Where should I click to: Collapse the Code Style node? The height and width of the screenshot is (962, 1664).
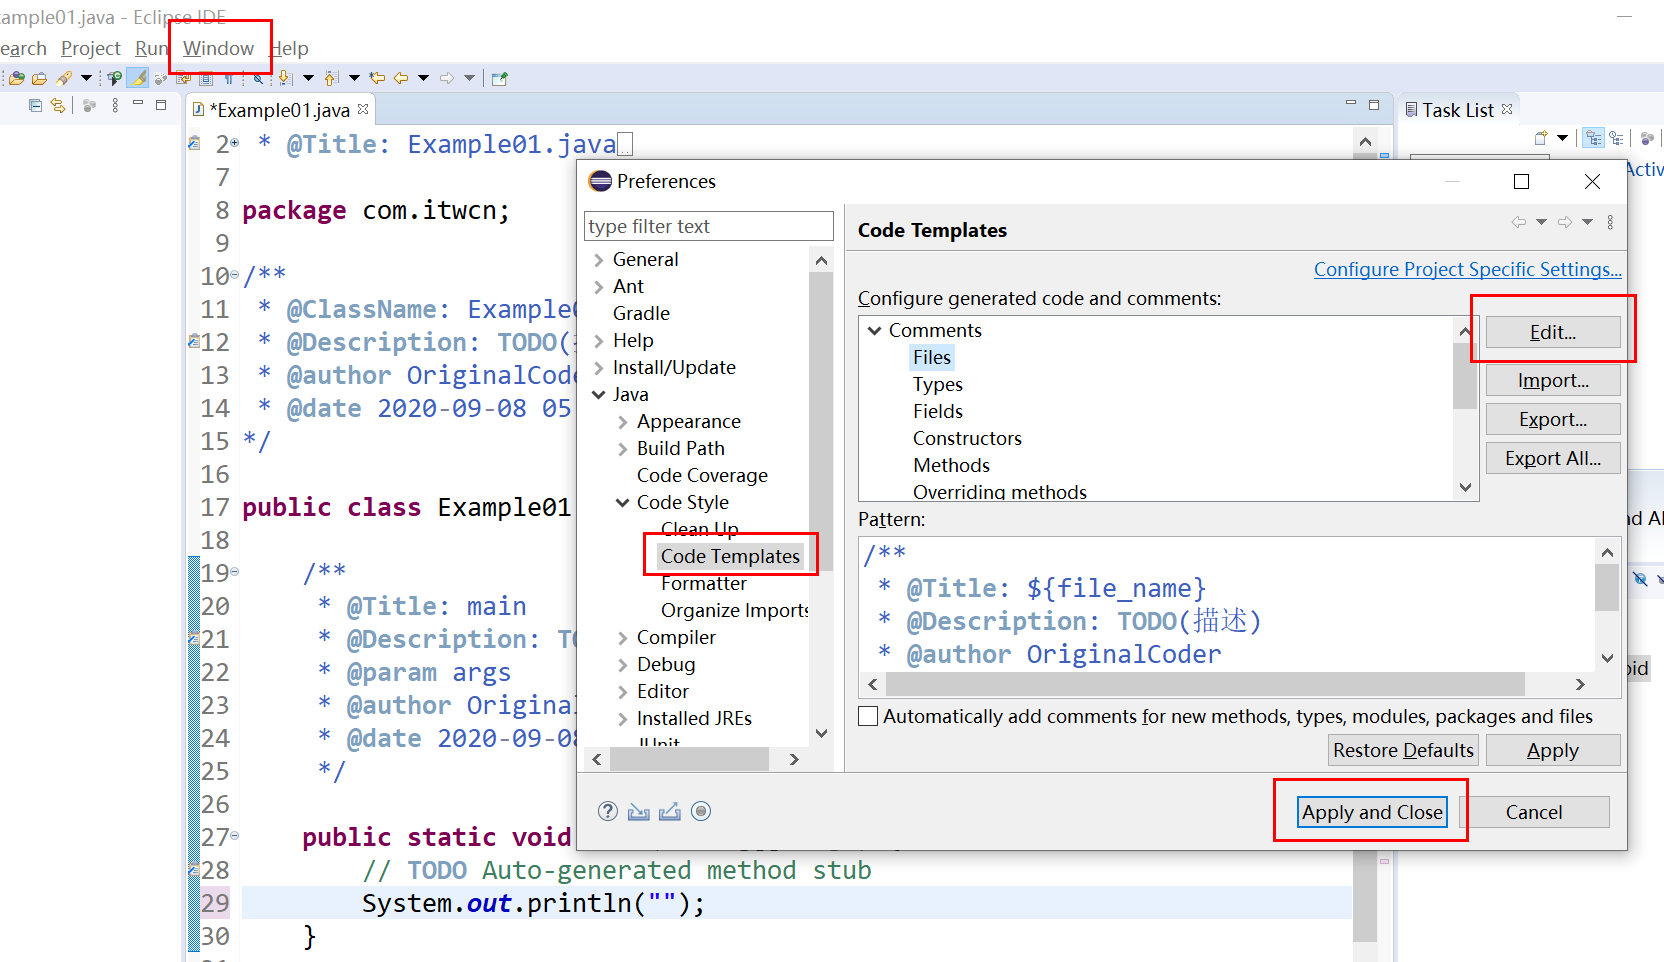click(x=622, y=503)
